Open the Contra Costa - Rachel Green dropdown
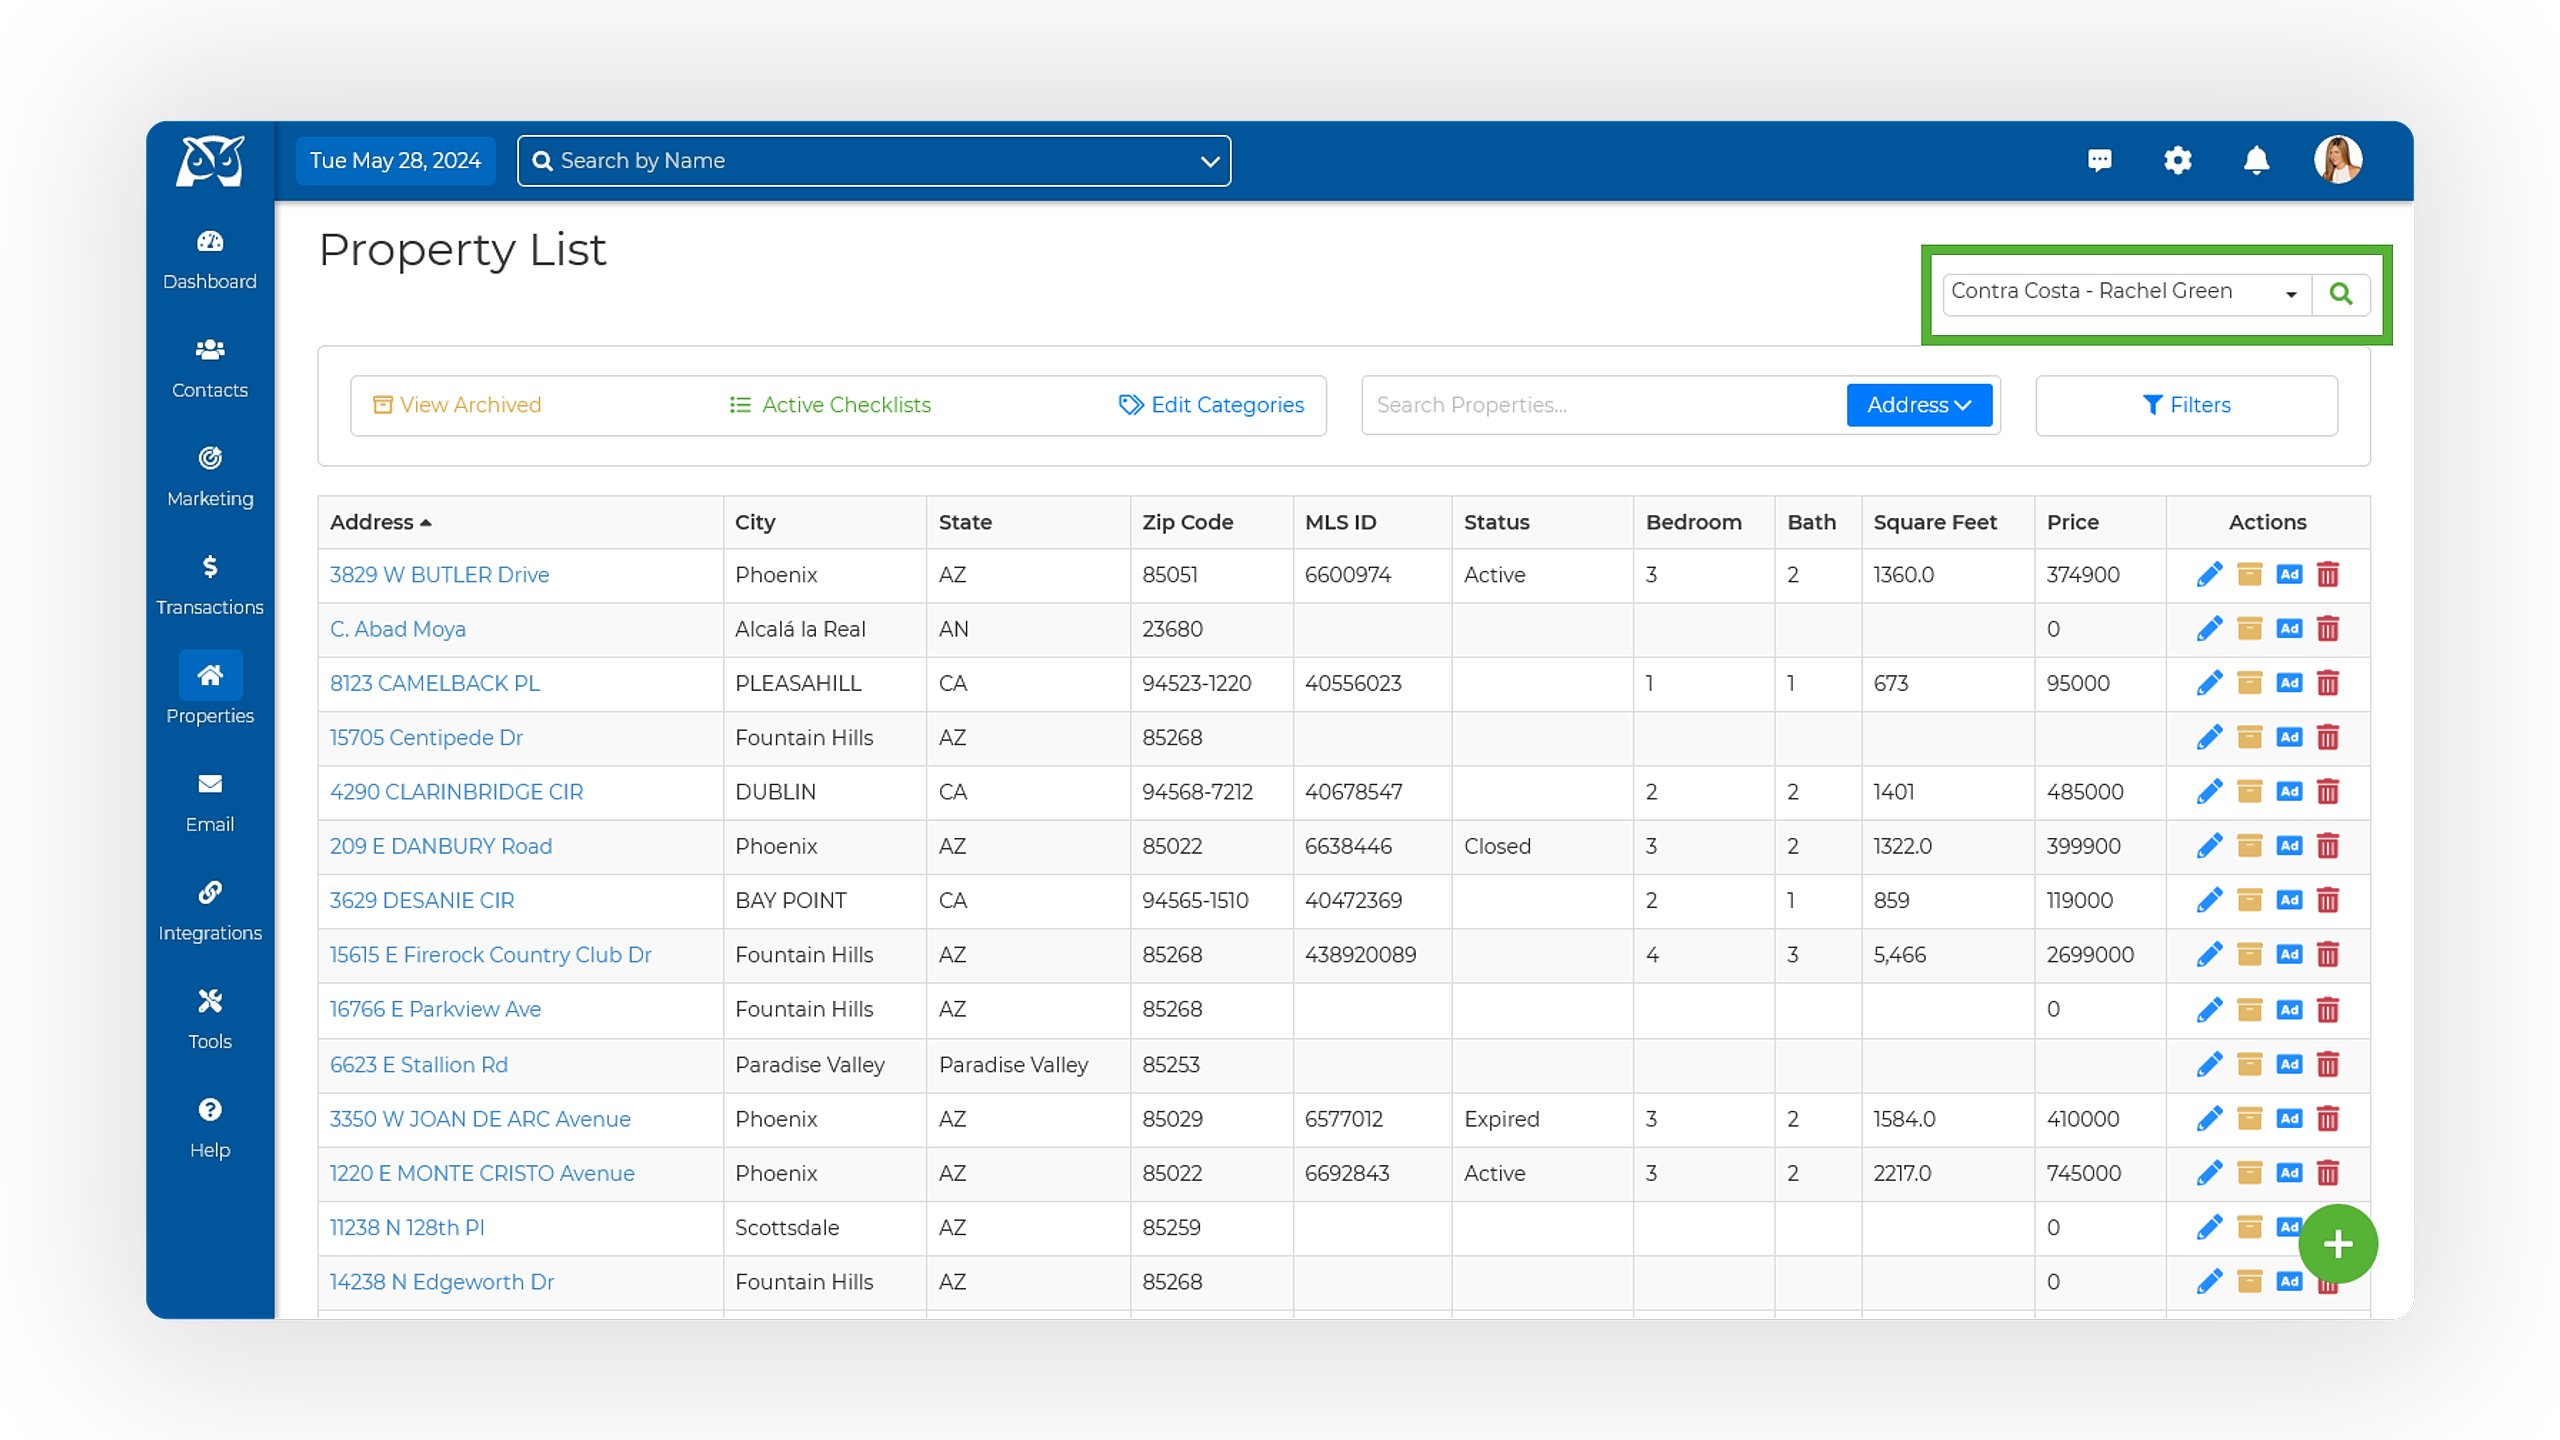2560x1440 pixels. tap(2126, 293)
